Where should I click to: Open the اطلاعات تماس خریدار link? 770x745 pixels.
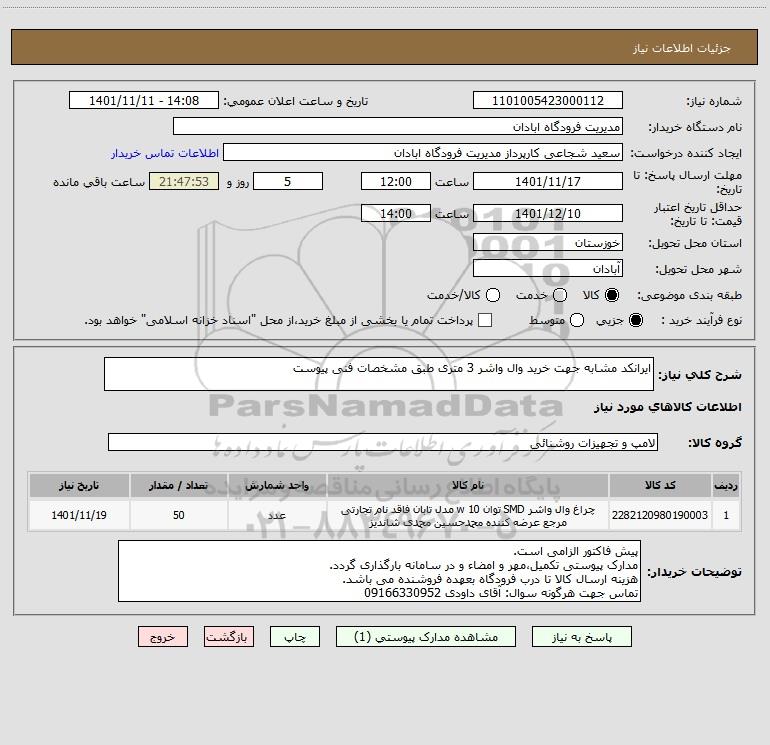(x=165, y=153)
